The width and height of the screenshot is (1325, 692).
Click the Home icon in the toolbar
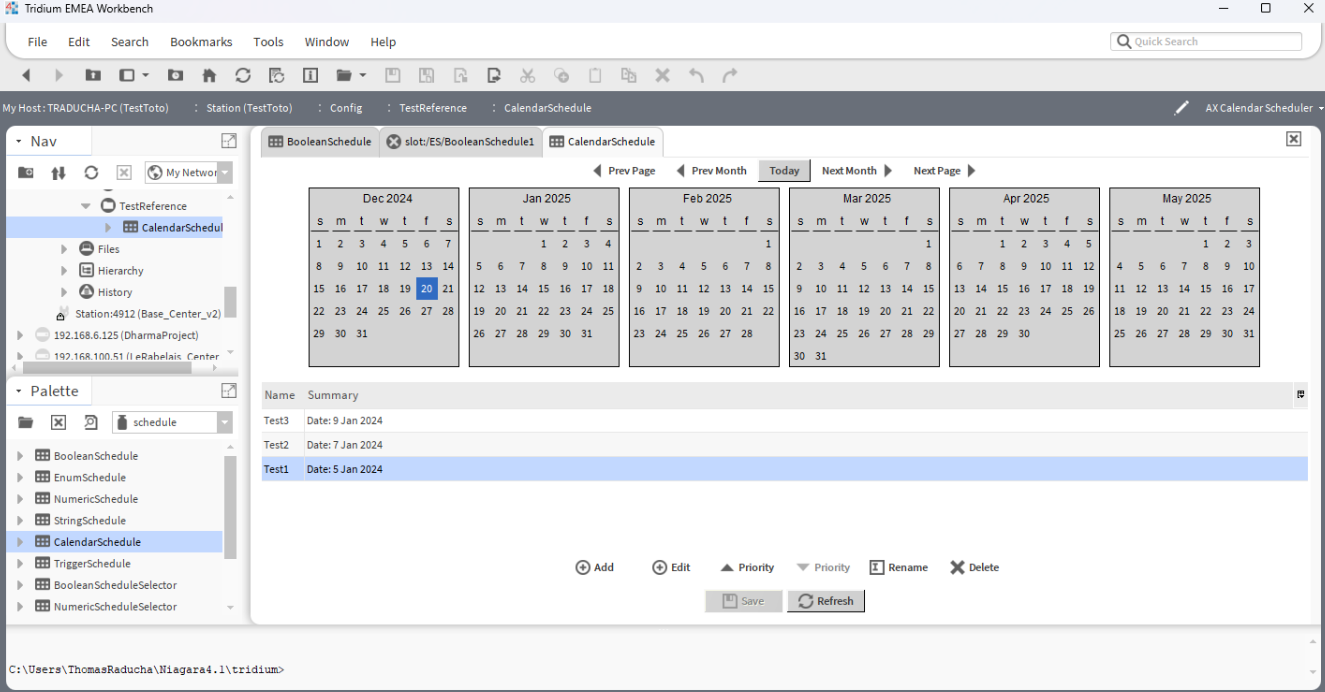[209, 75]
